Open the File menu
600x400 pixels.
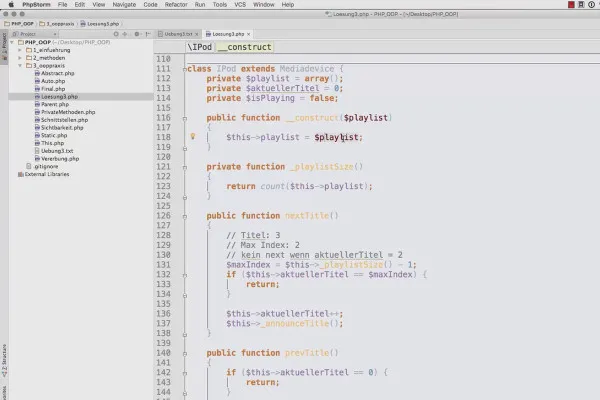point(62,5)
